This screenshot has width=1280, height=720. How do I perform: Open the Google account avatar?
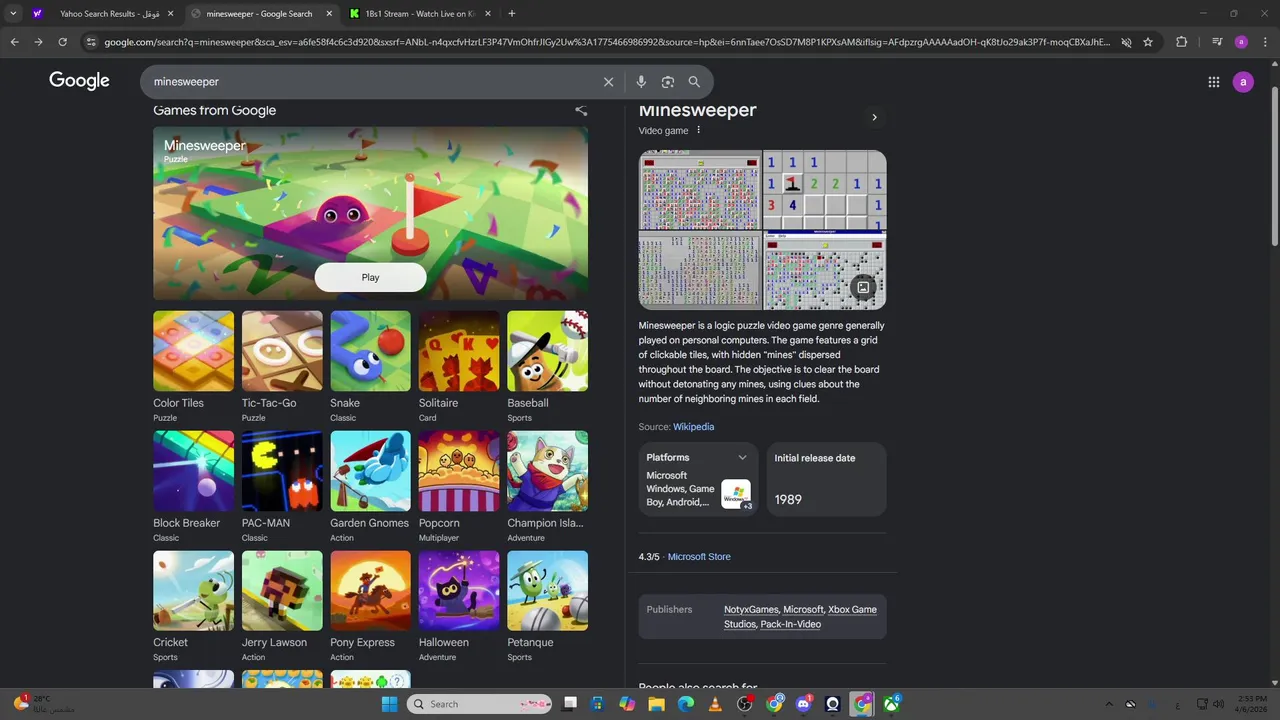pos(1243,82)
